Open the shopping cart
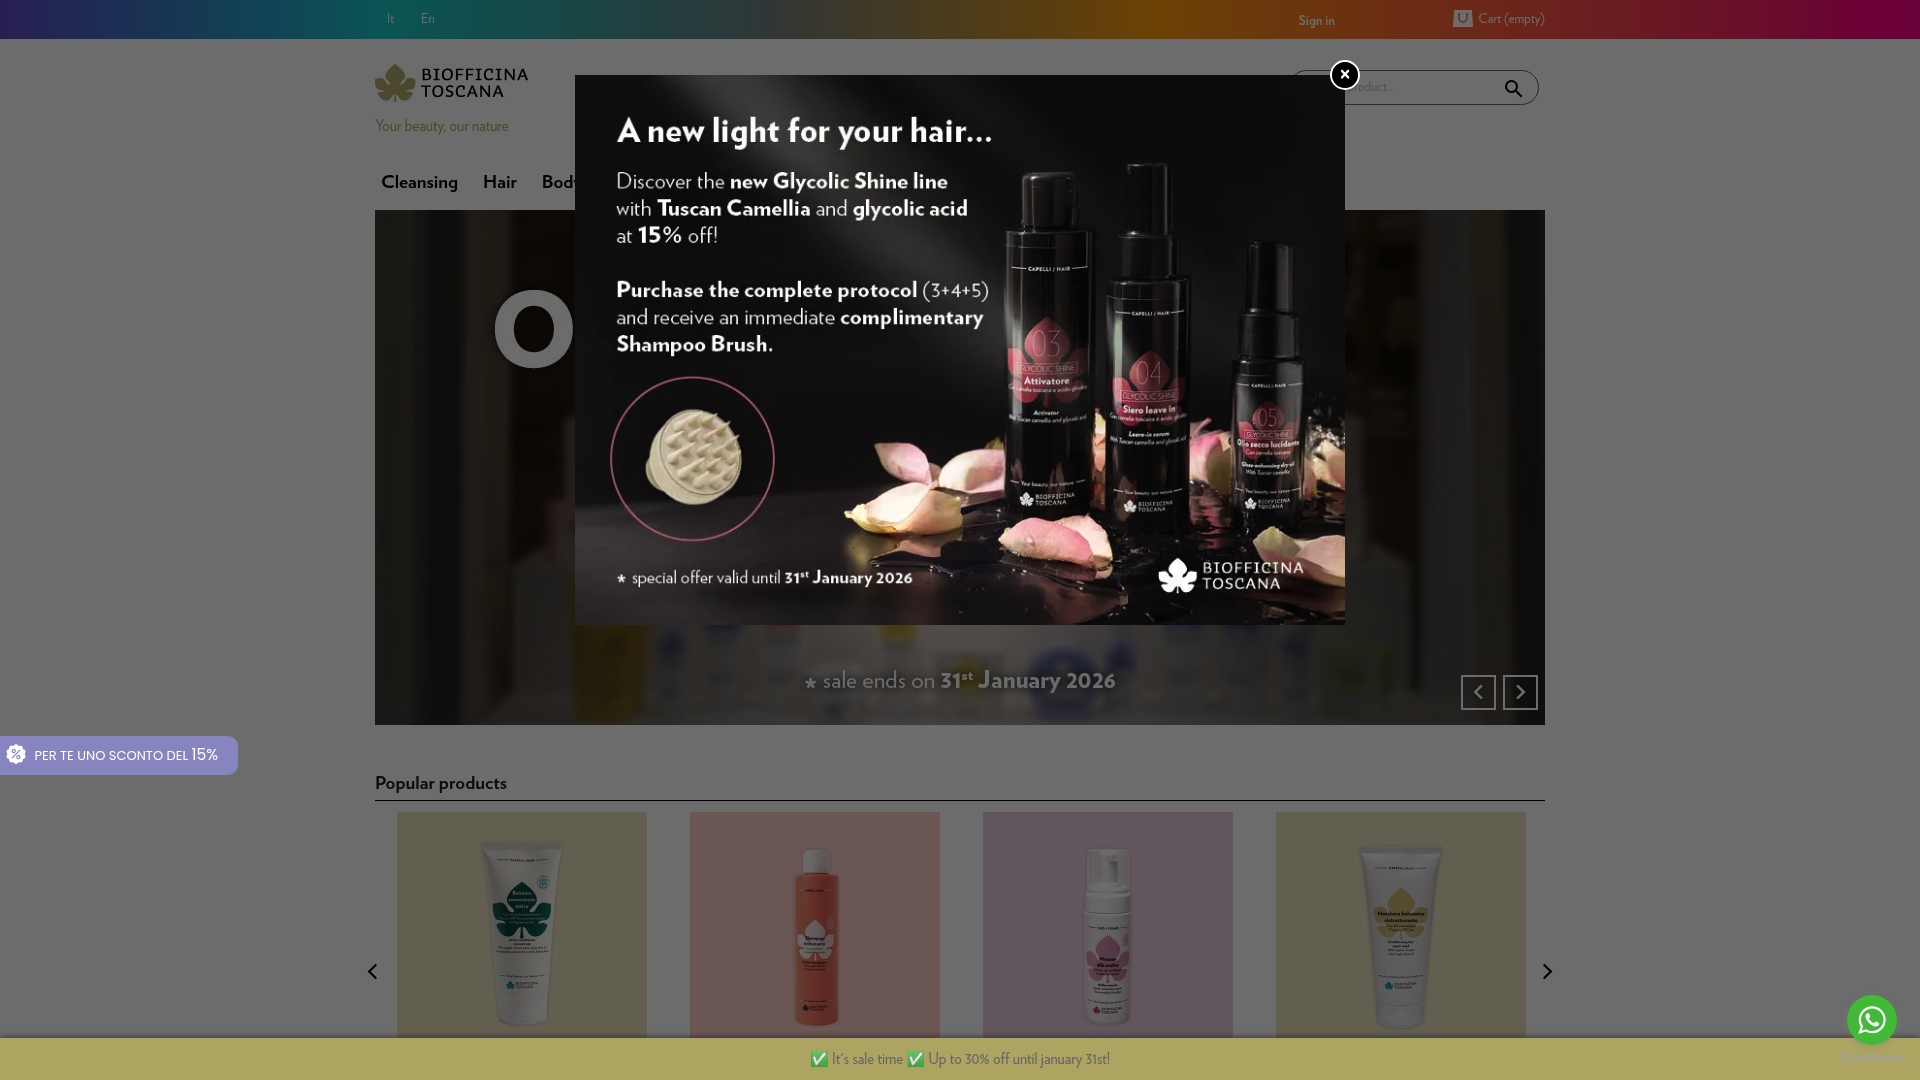 [x=1498, y=19]
